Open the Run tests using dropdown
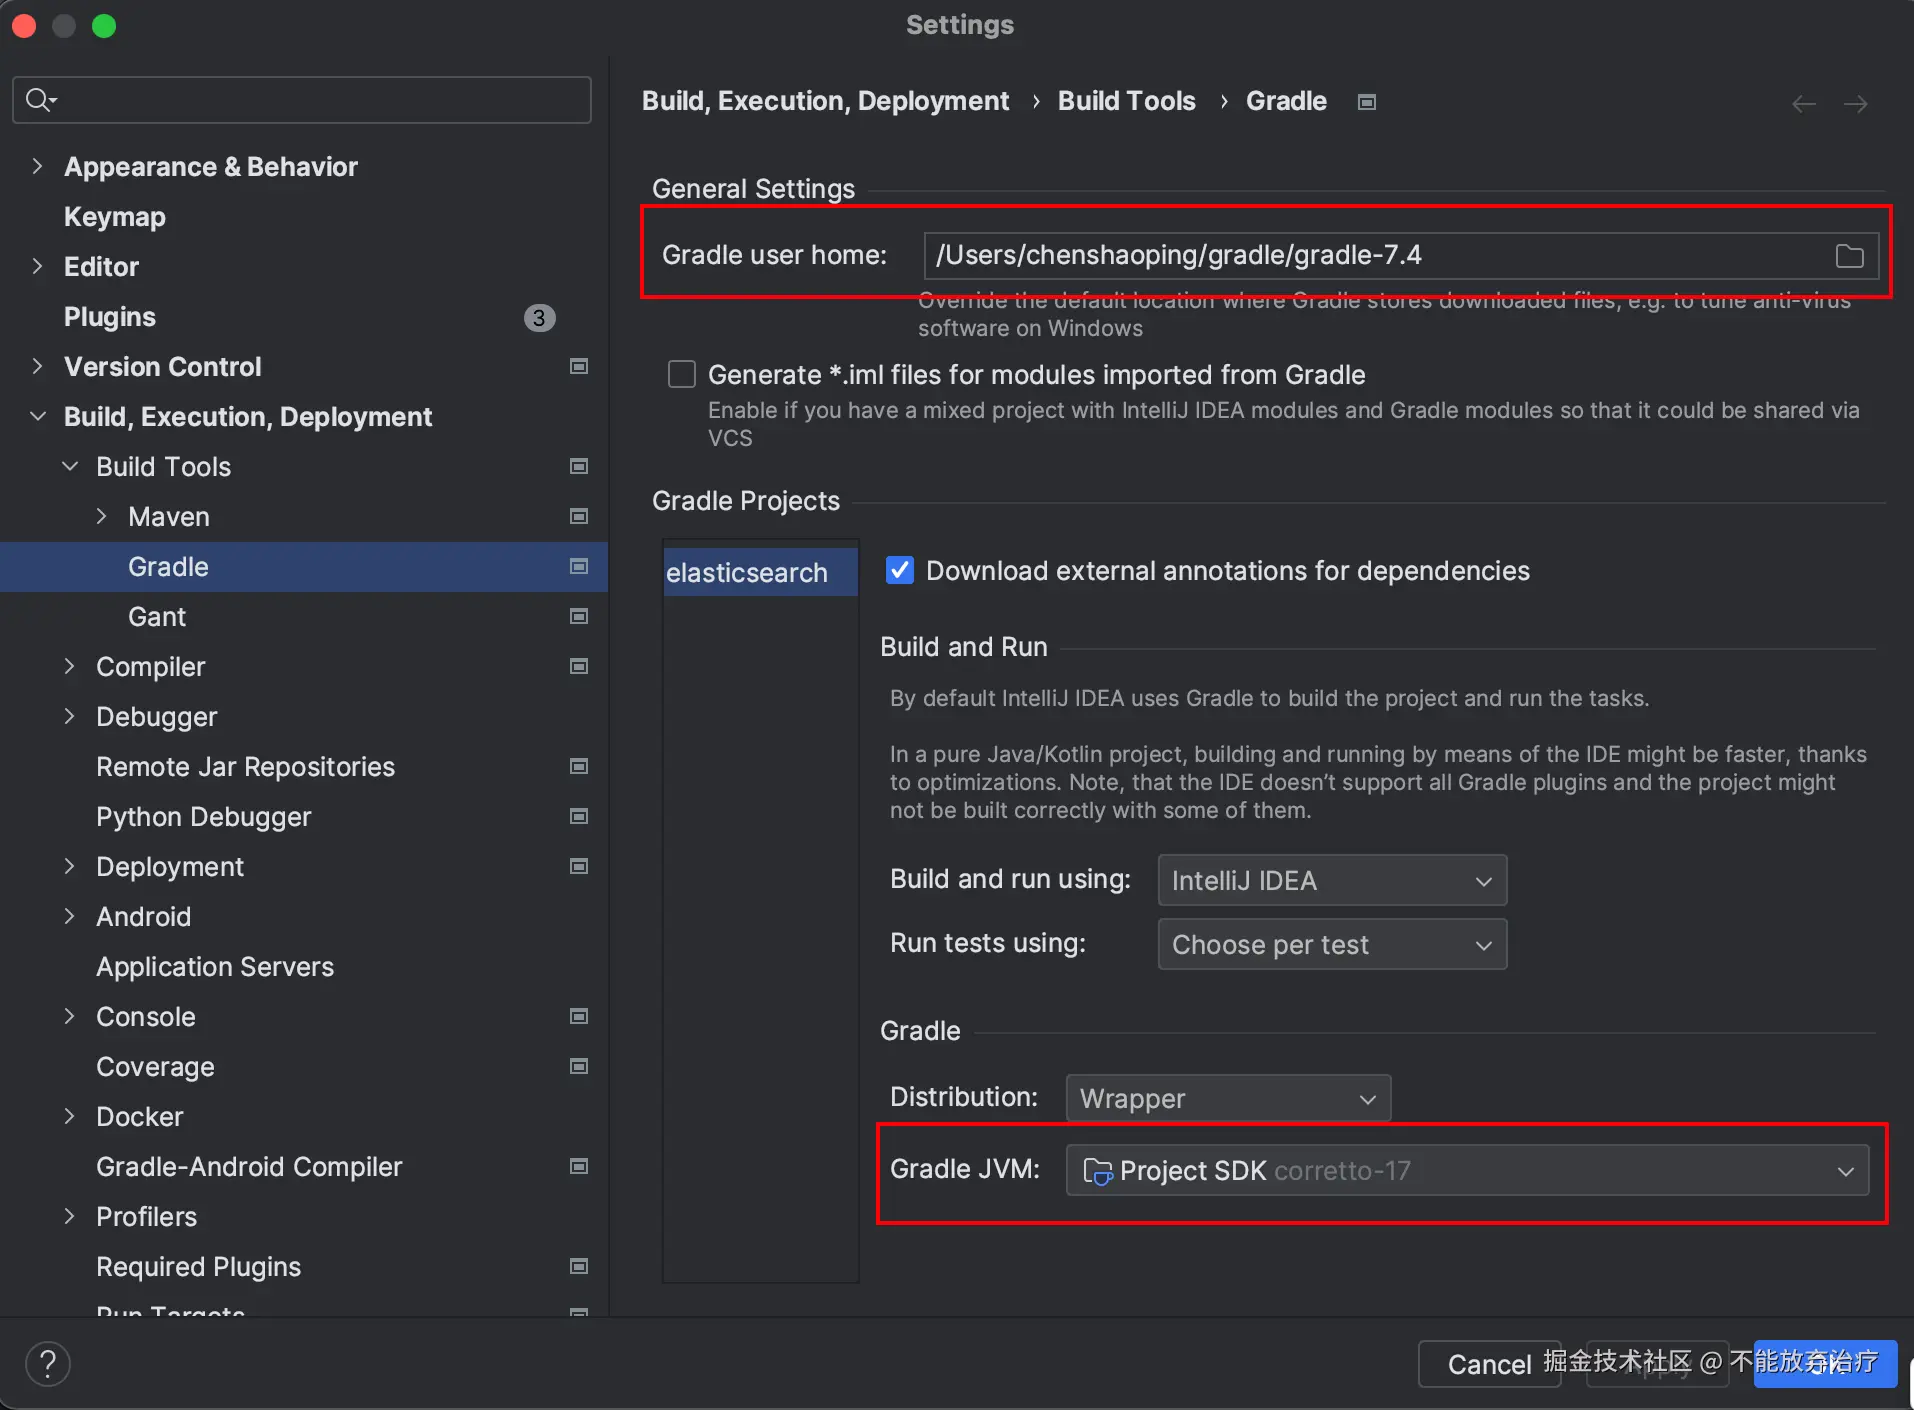This screenshot has height=1410, width=1914. pos(1331,945)
